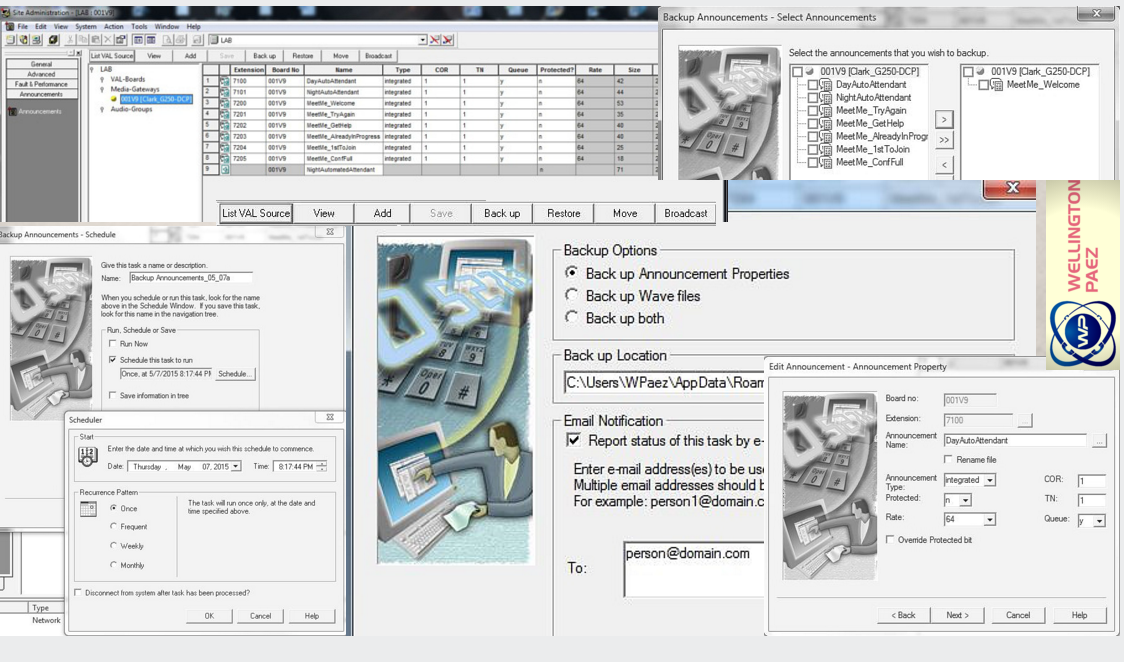Open the Queue dropdown
This screenshot has height=662, width=1124.
pyautogui.click(x=1099, y=521)
